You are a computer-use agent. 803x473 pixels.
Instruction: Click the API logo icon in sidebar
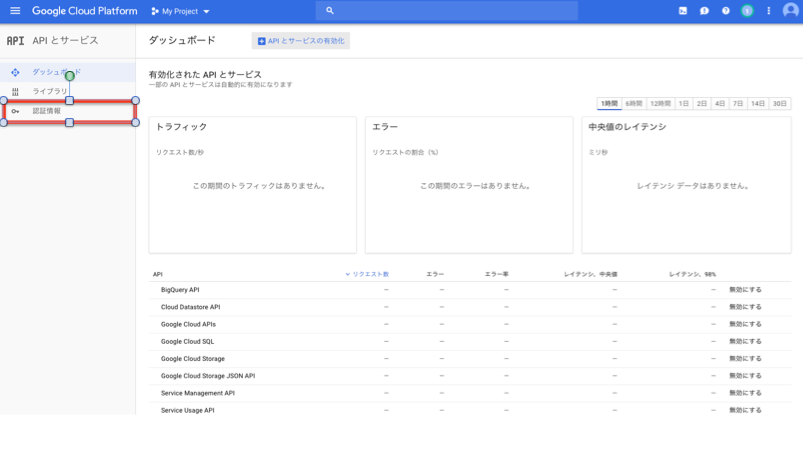coord(15,40)
